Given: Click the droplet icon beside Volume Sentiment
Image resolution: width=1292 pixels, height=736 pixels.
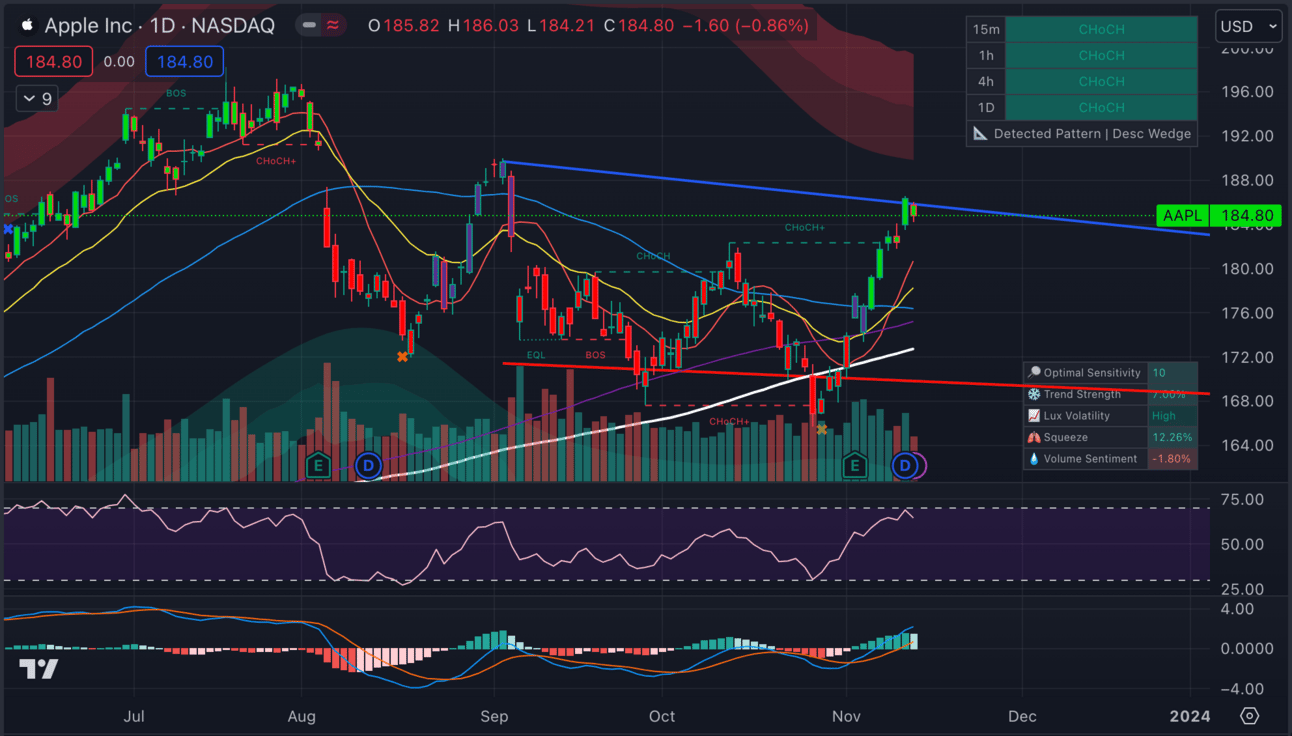Looking at the screenshot, I should [x=1034, y=459].
